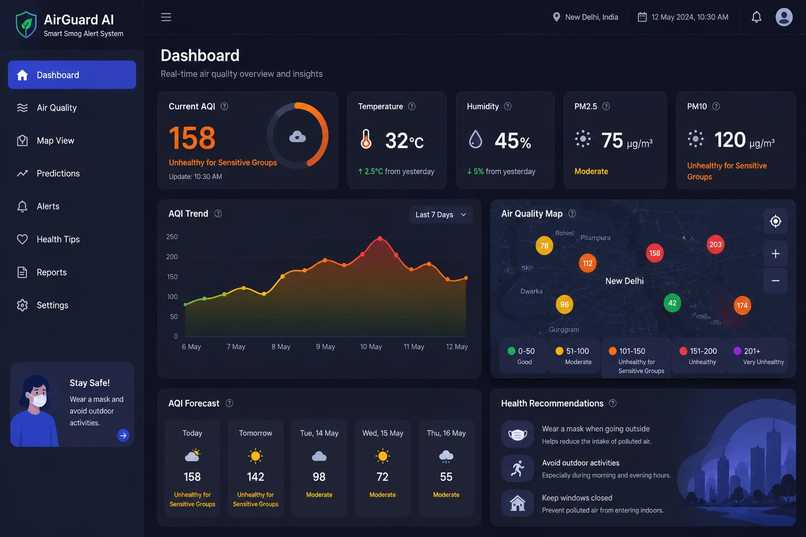Zoom in the map with plus button
Viewport: 806px width, 537px height.
pos(775,254)
